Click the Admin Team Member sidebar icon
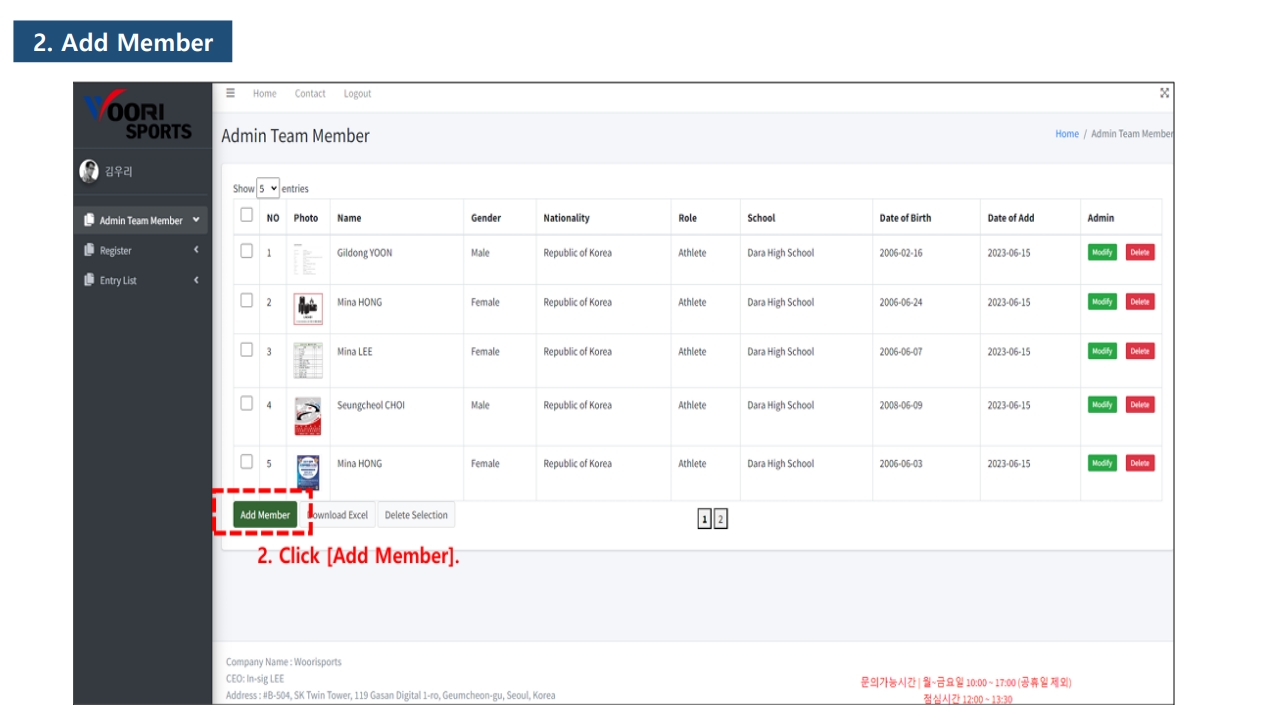This screenshot has height=720, width=1280. 89,220
